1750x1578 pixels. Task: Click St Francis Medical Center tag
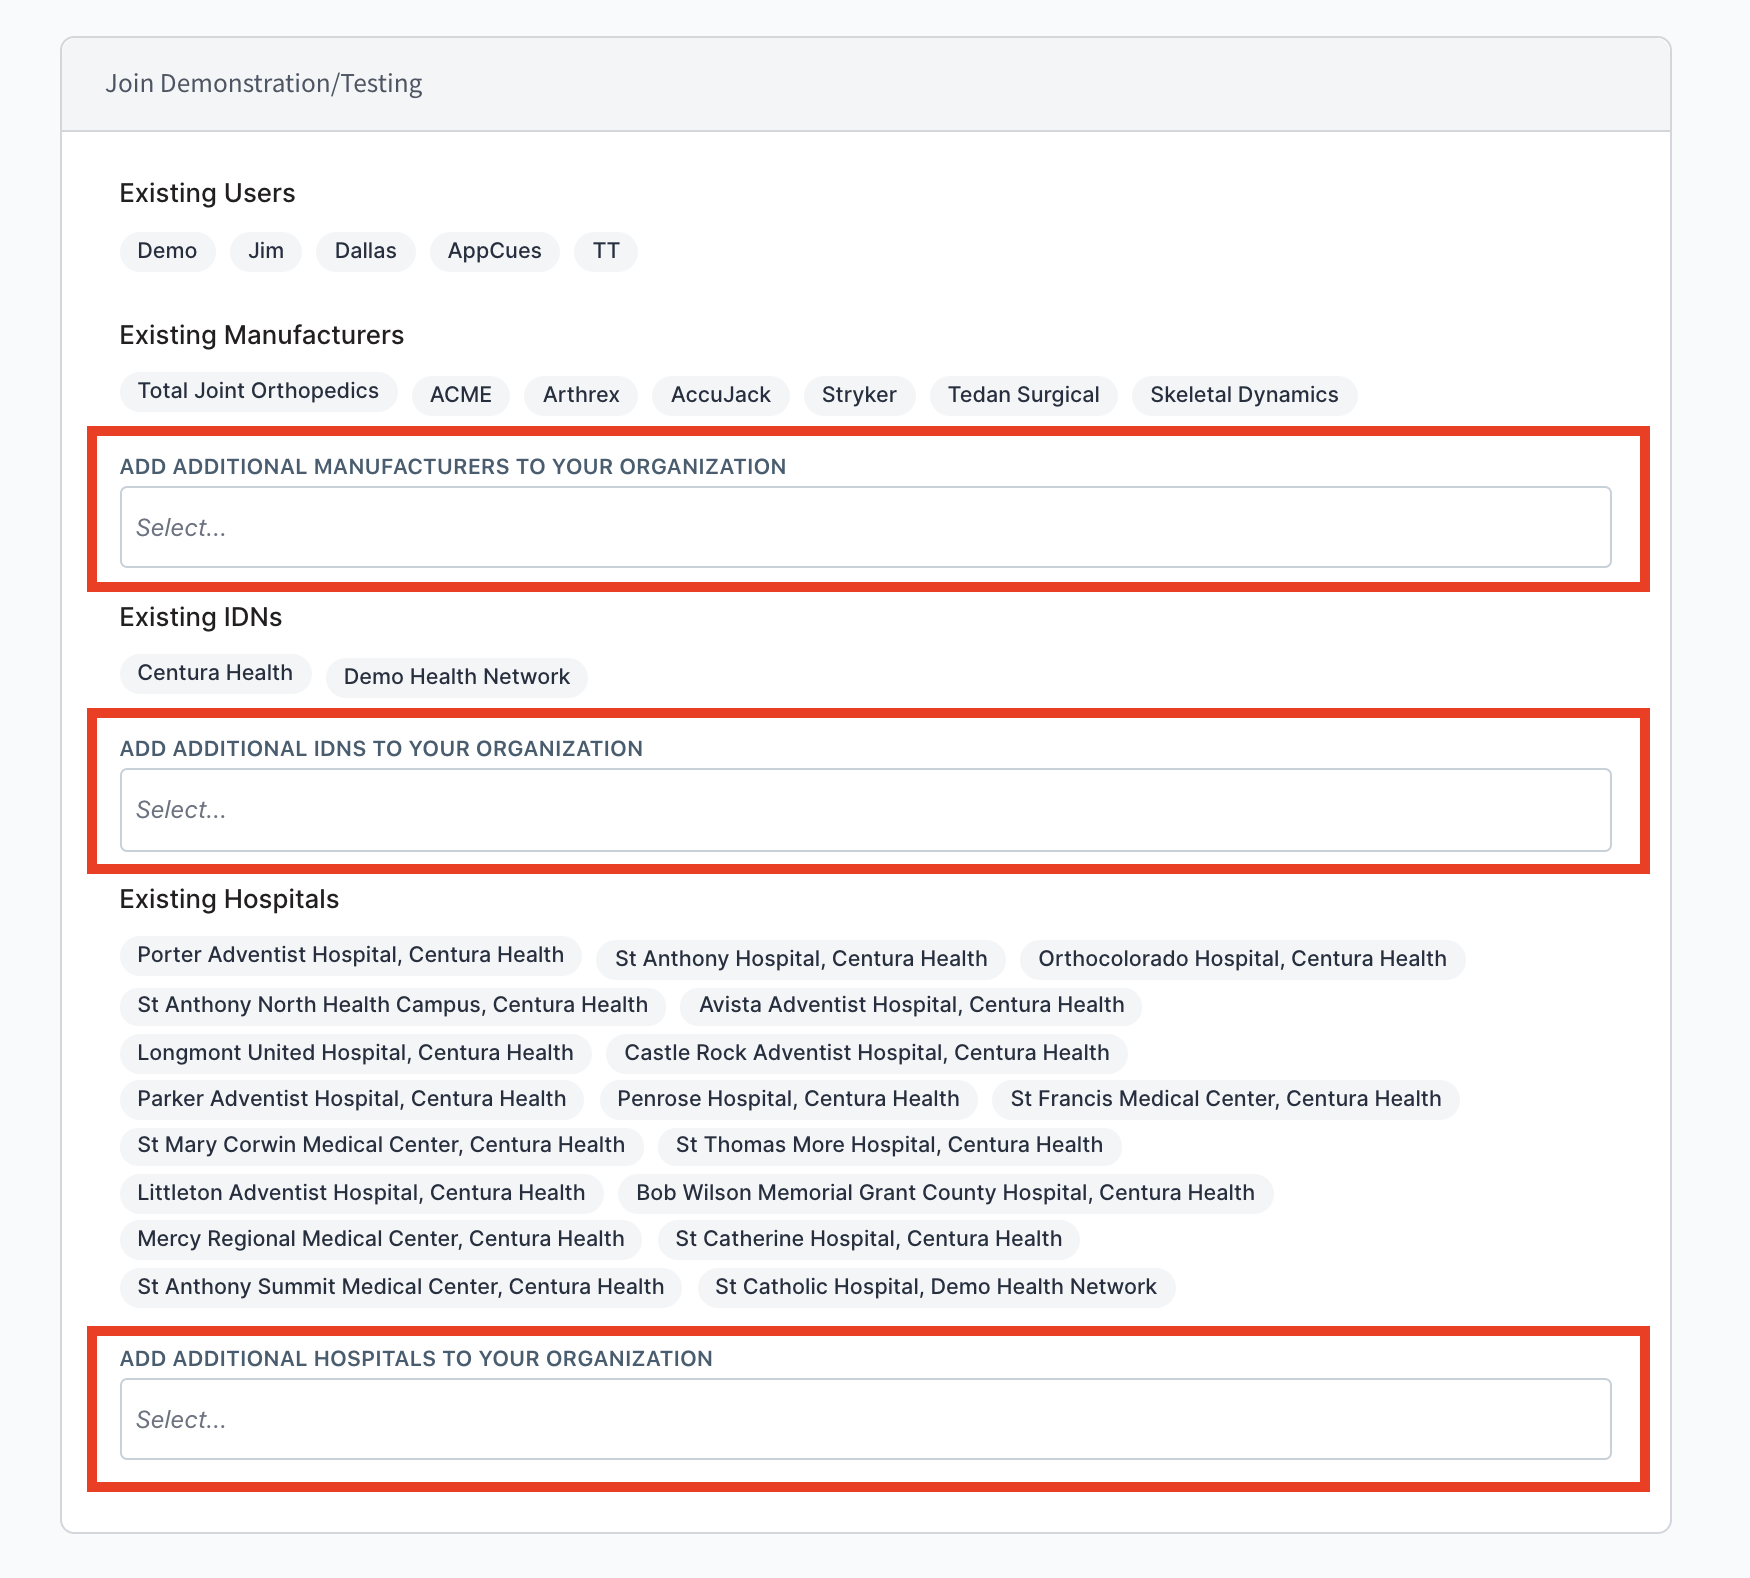pos(1225,1099)
